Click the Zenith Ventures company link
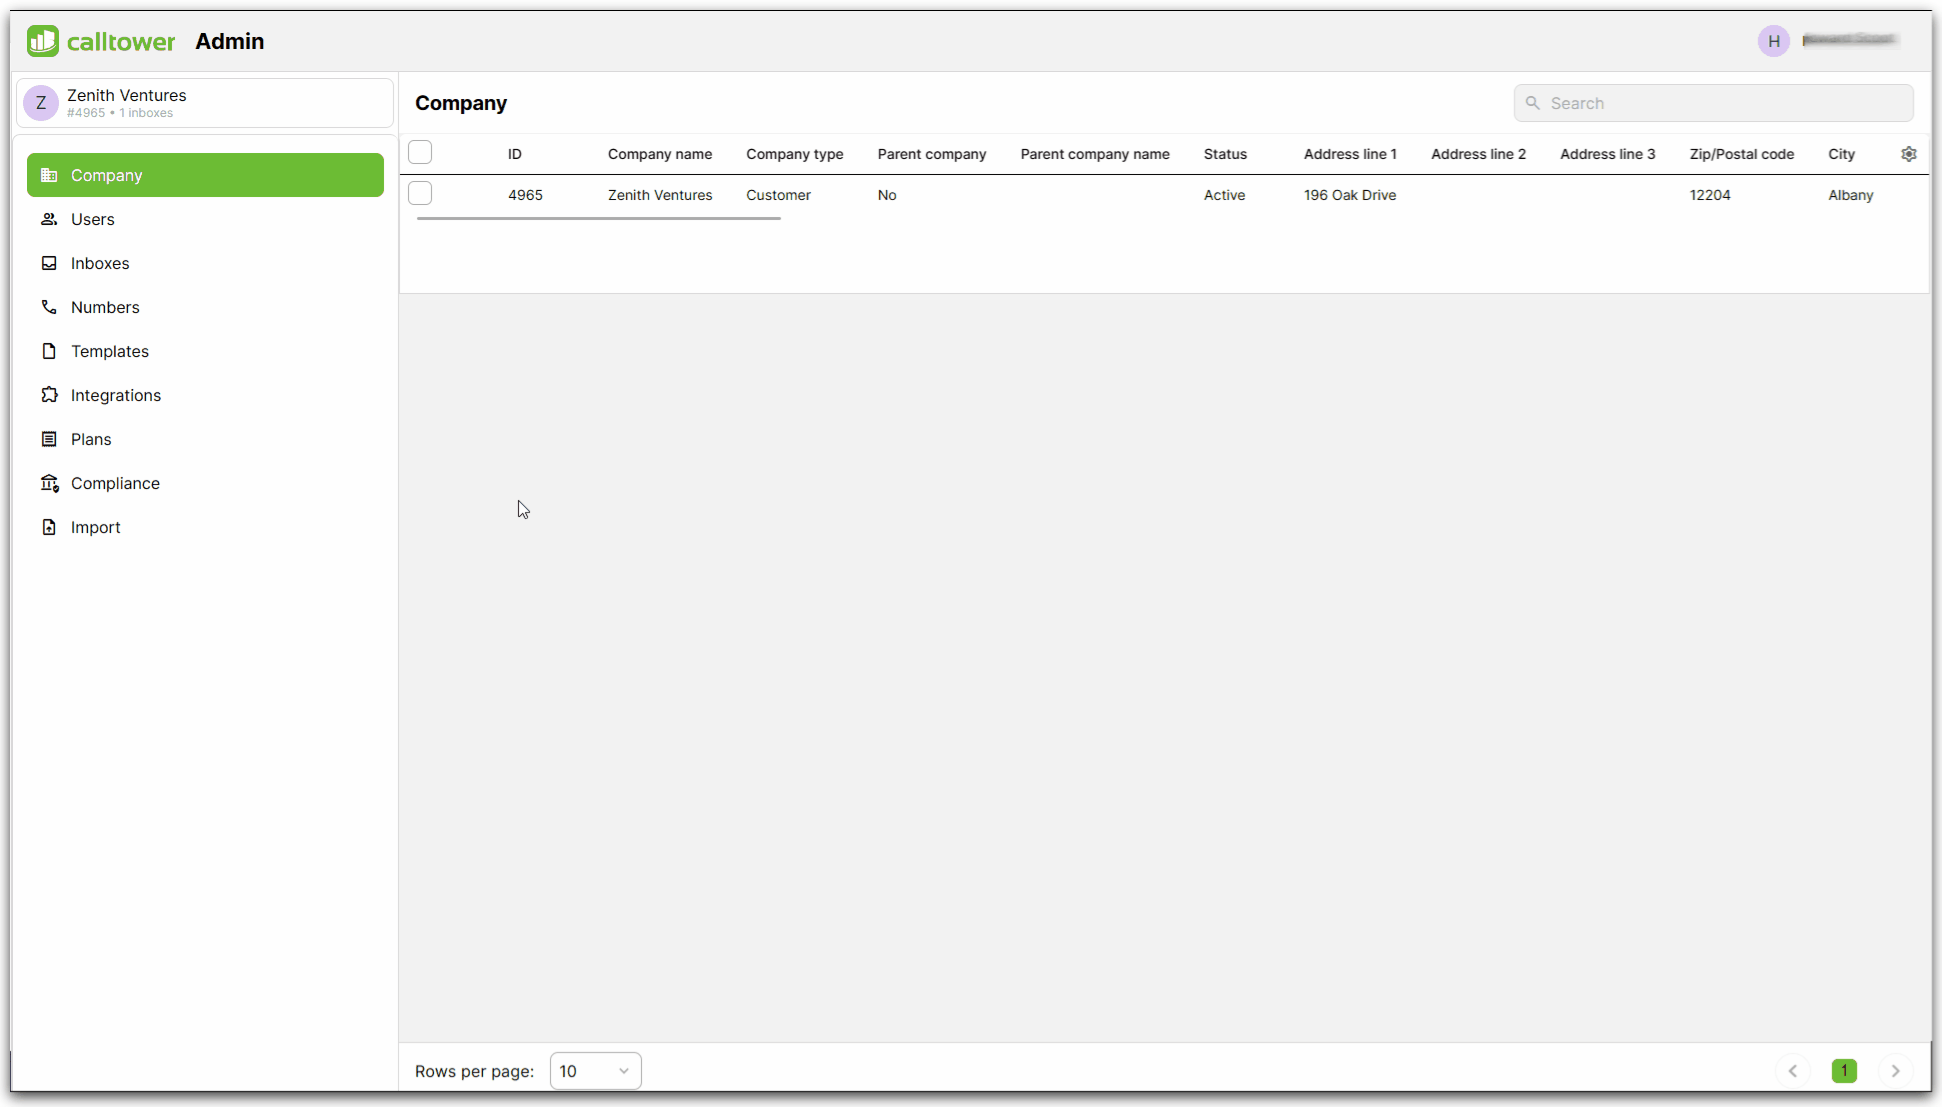 (659, 193)
